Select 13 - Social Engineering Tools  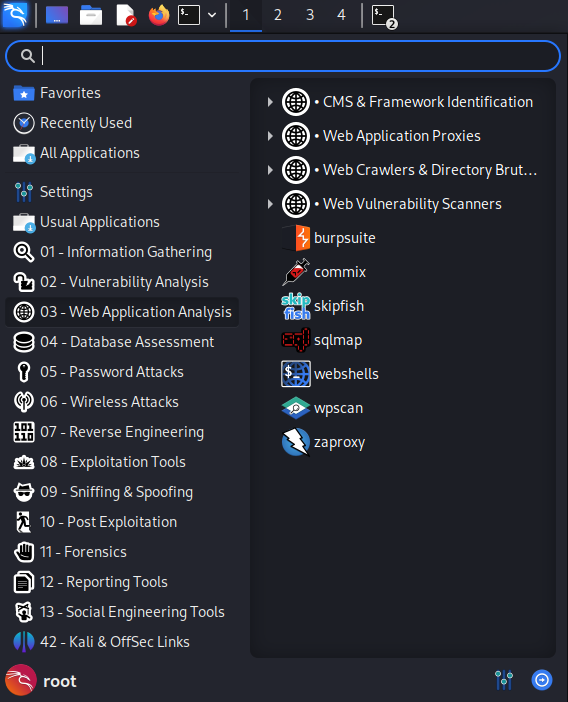point(122,612)
